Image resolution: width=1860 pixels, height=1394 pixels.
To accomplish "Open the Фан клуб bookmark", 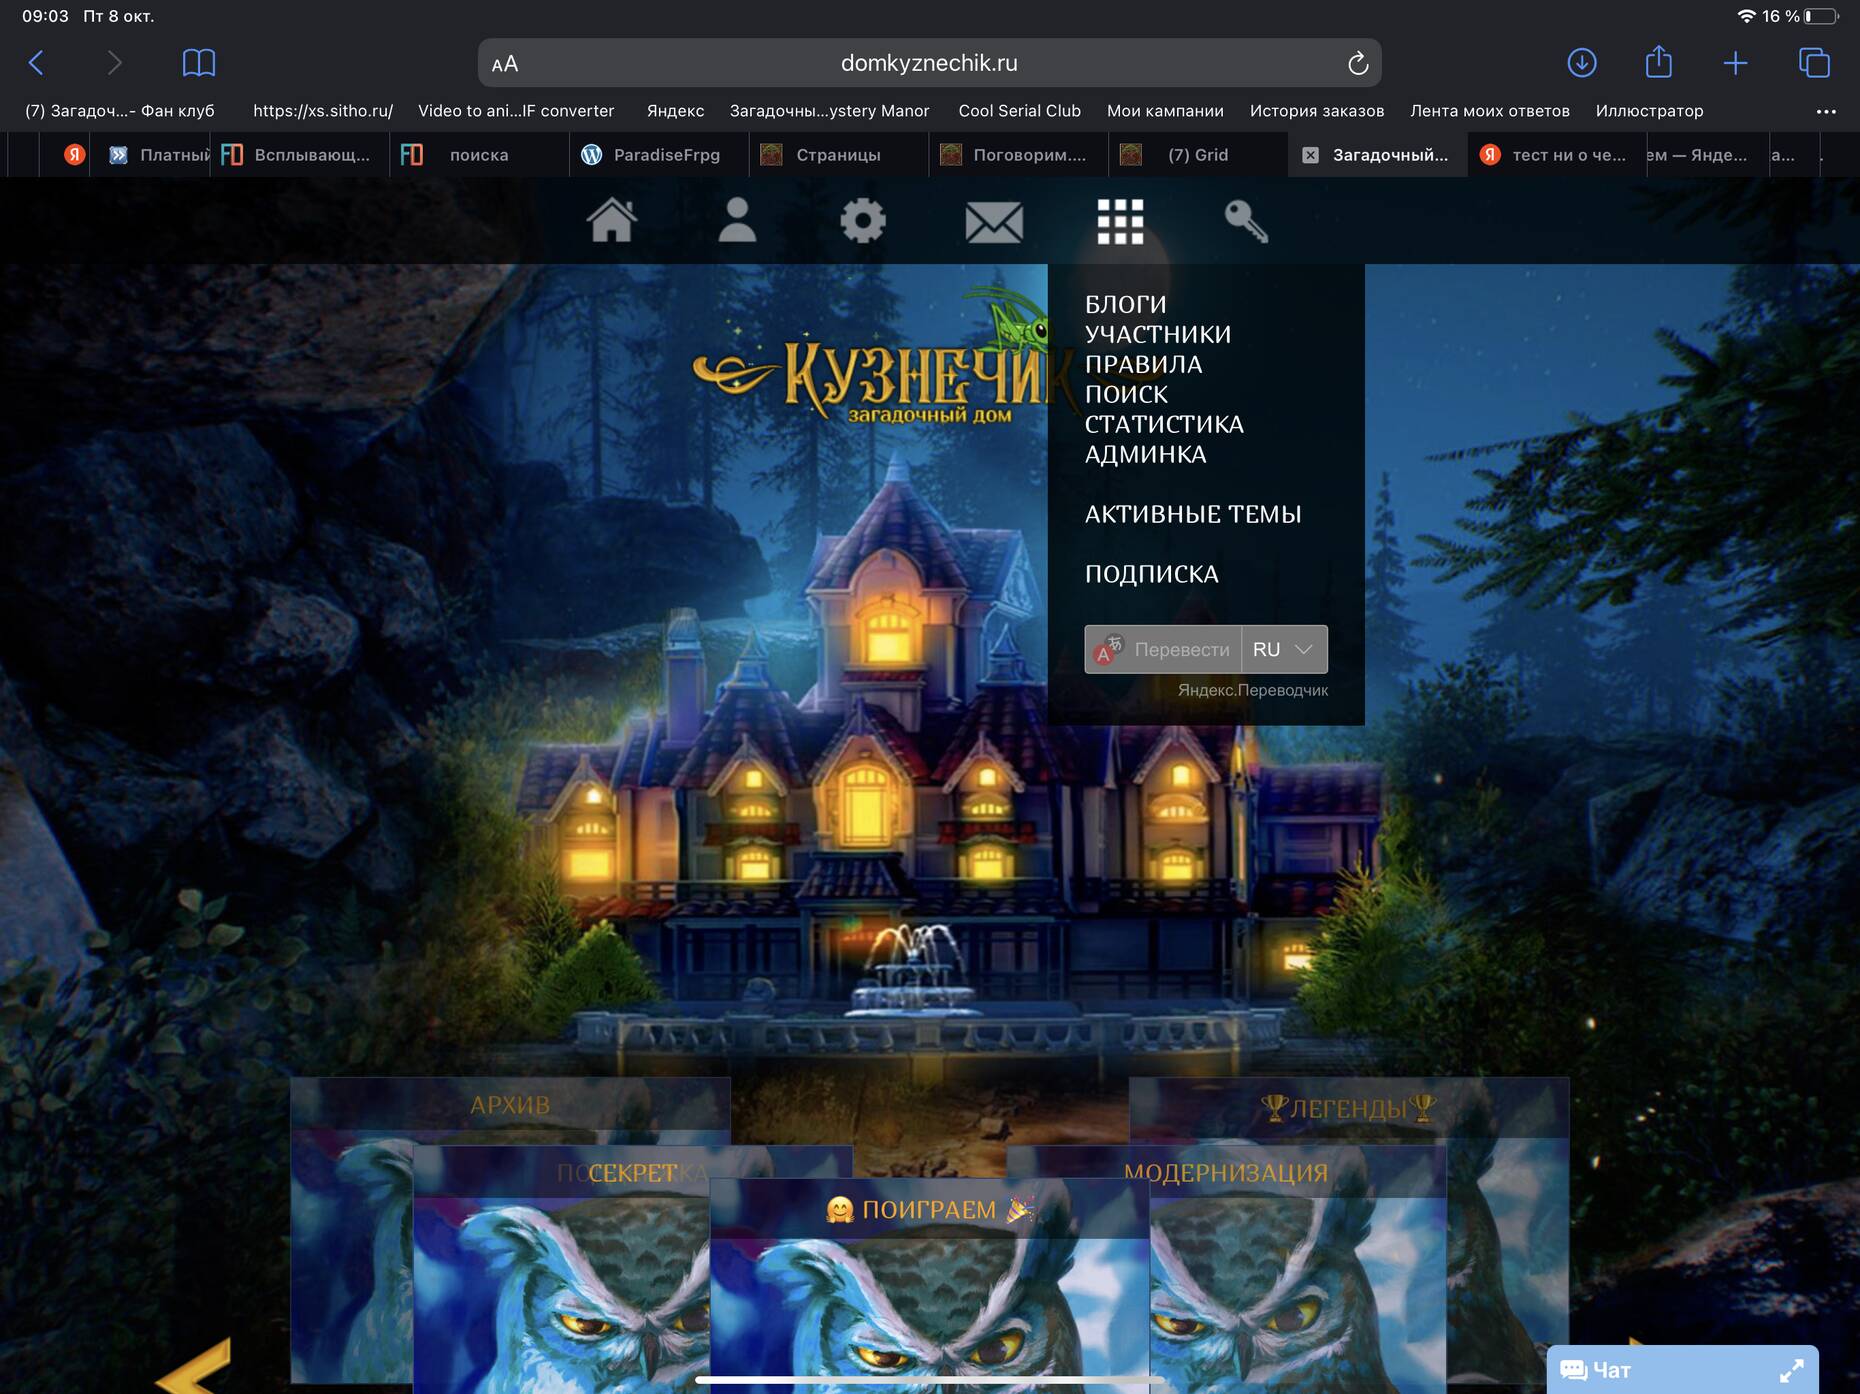I will (120, 111).
